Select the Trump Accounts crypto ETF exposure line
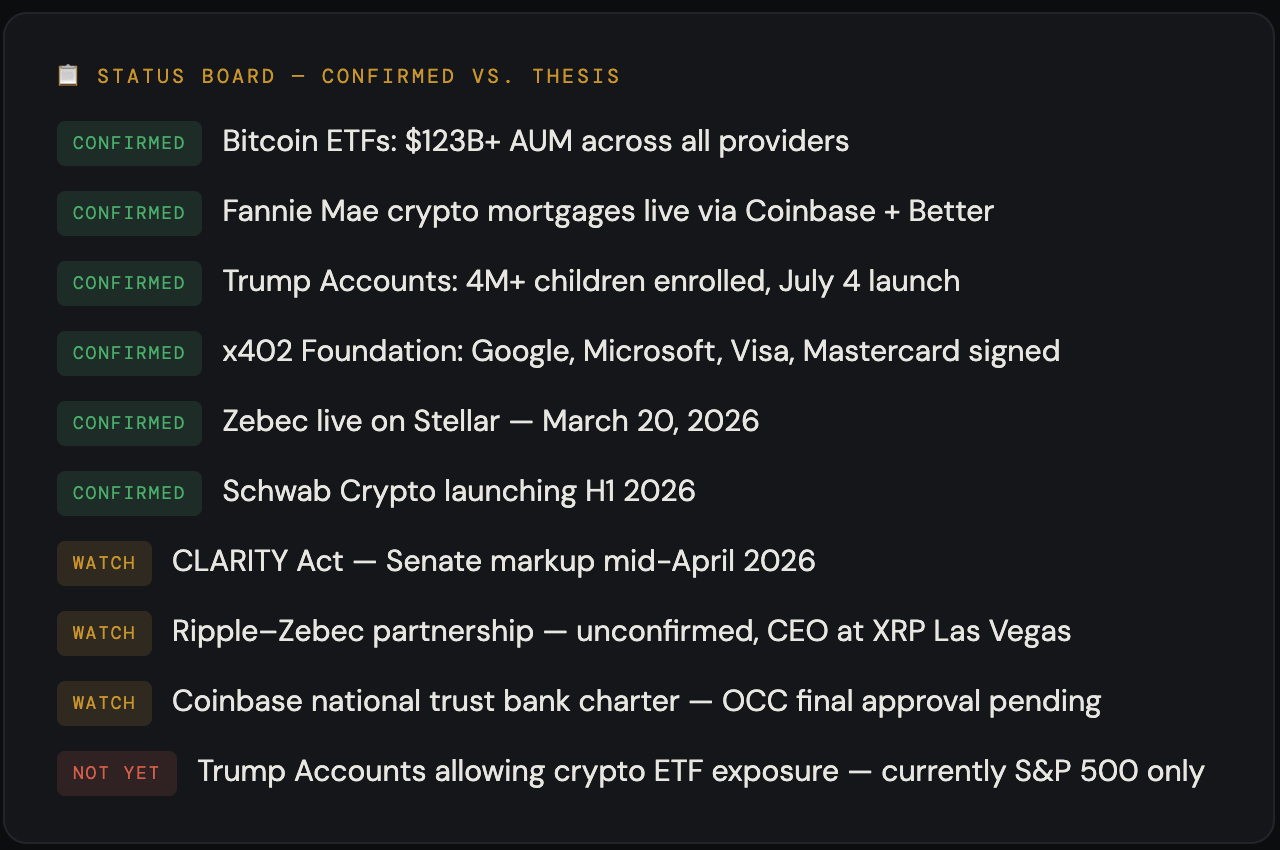The width and height of the screenshot is (1280, 850). pos(700,772)
